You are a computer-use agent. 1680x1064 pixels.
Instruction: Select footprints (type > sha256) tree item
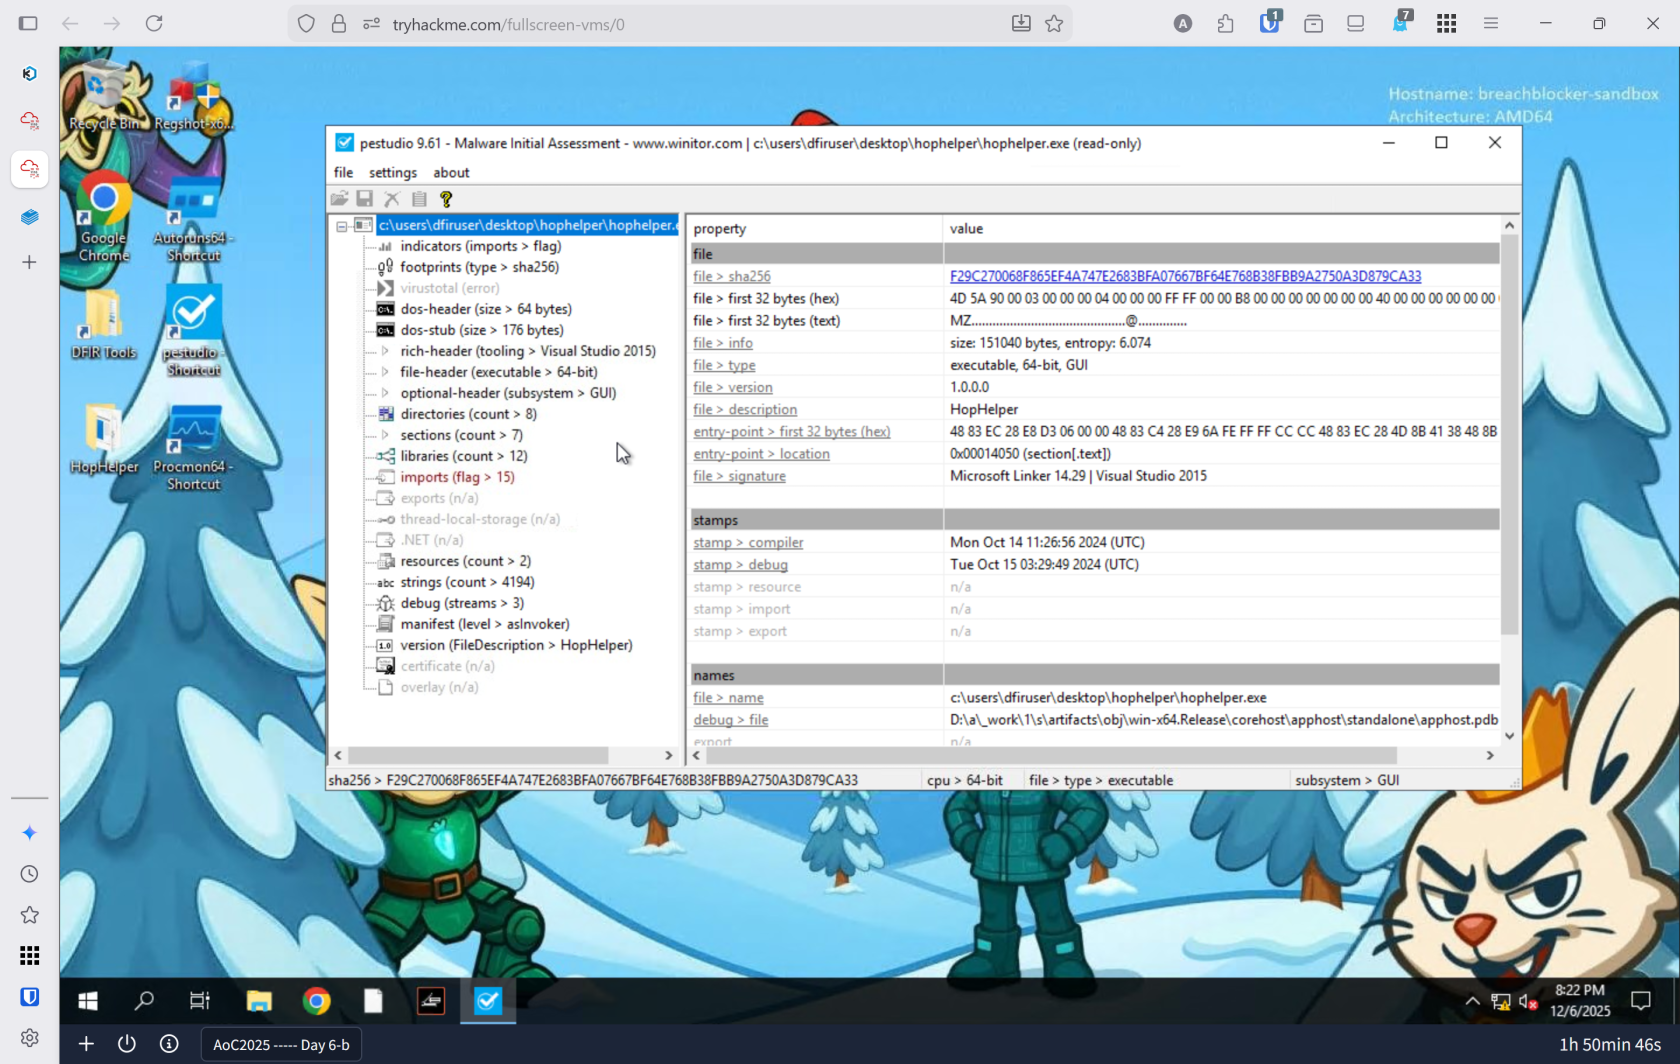(x=479, y=267)
